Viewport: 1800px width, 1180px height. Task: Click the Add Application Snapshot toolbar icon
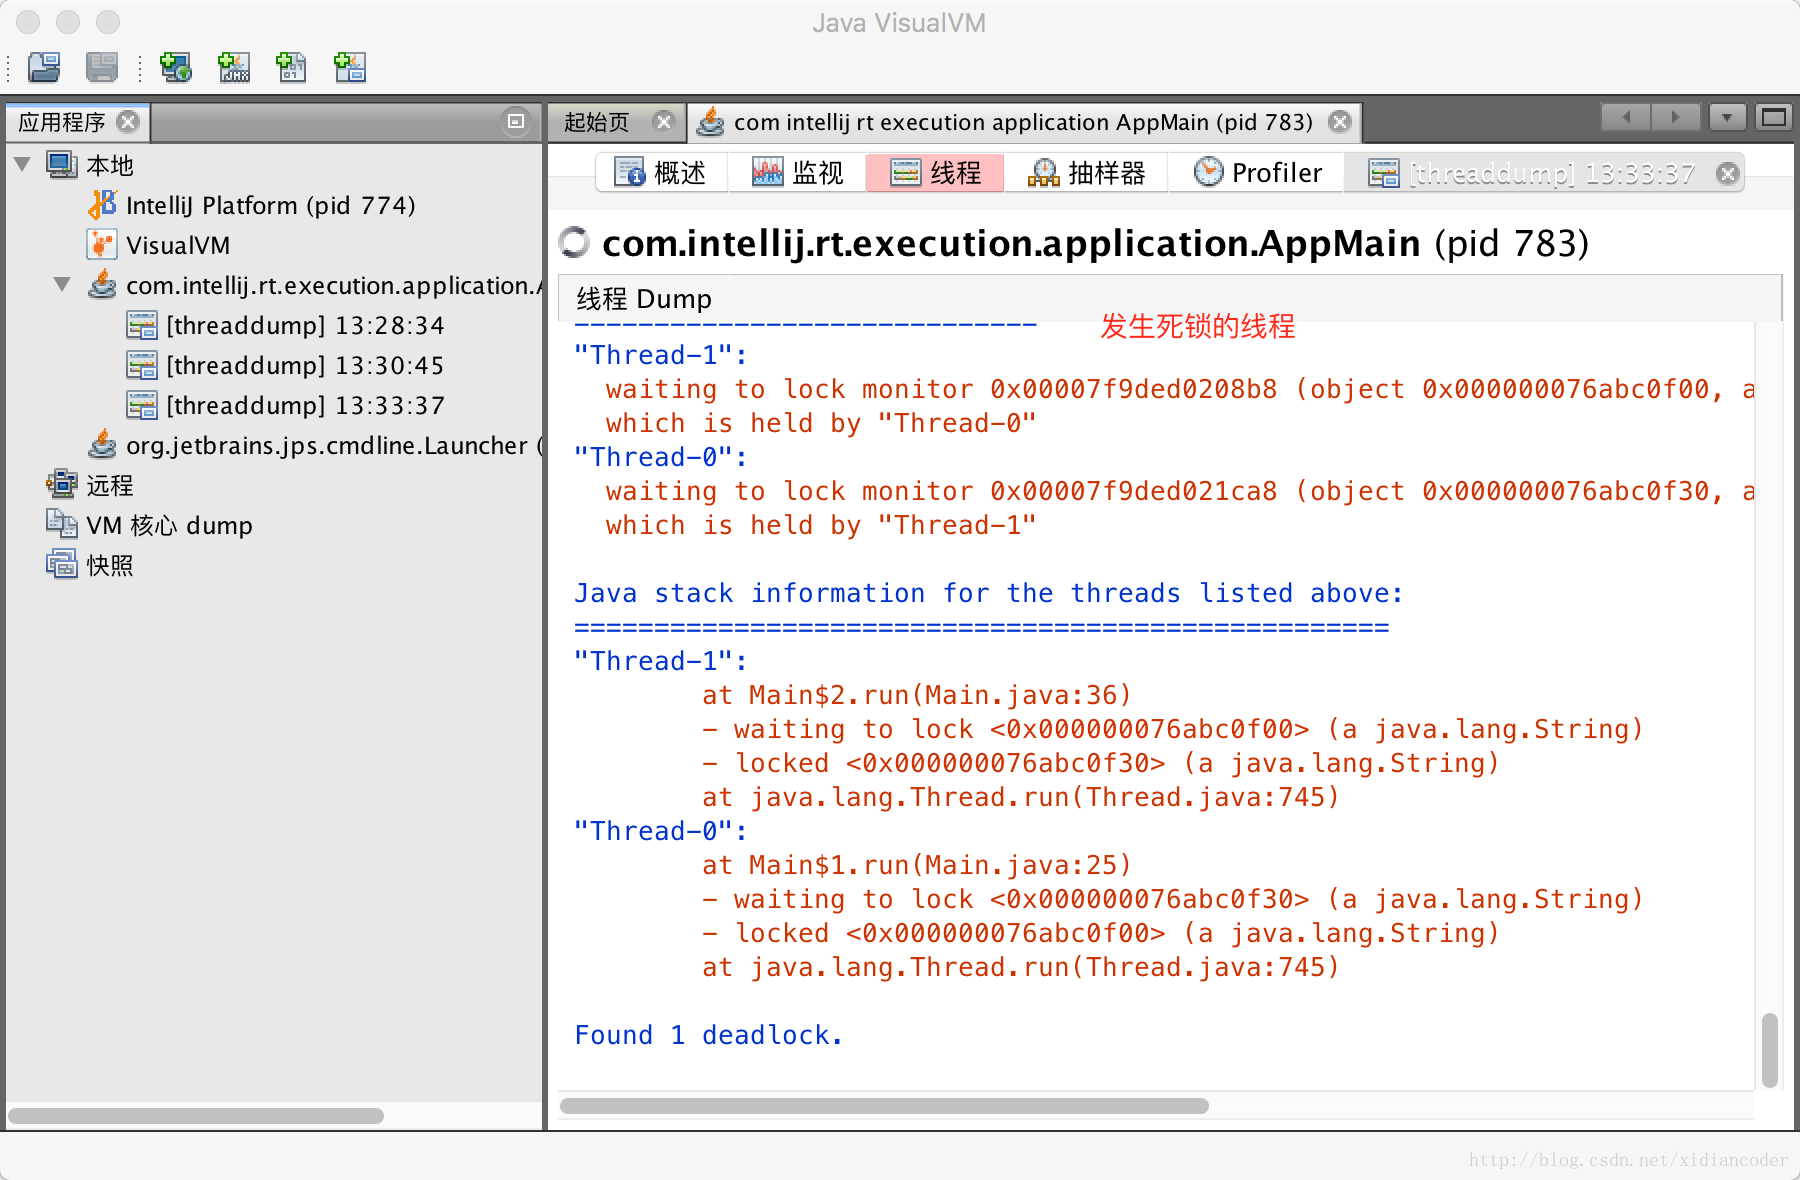(350, 67)
